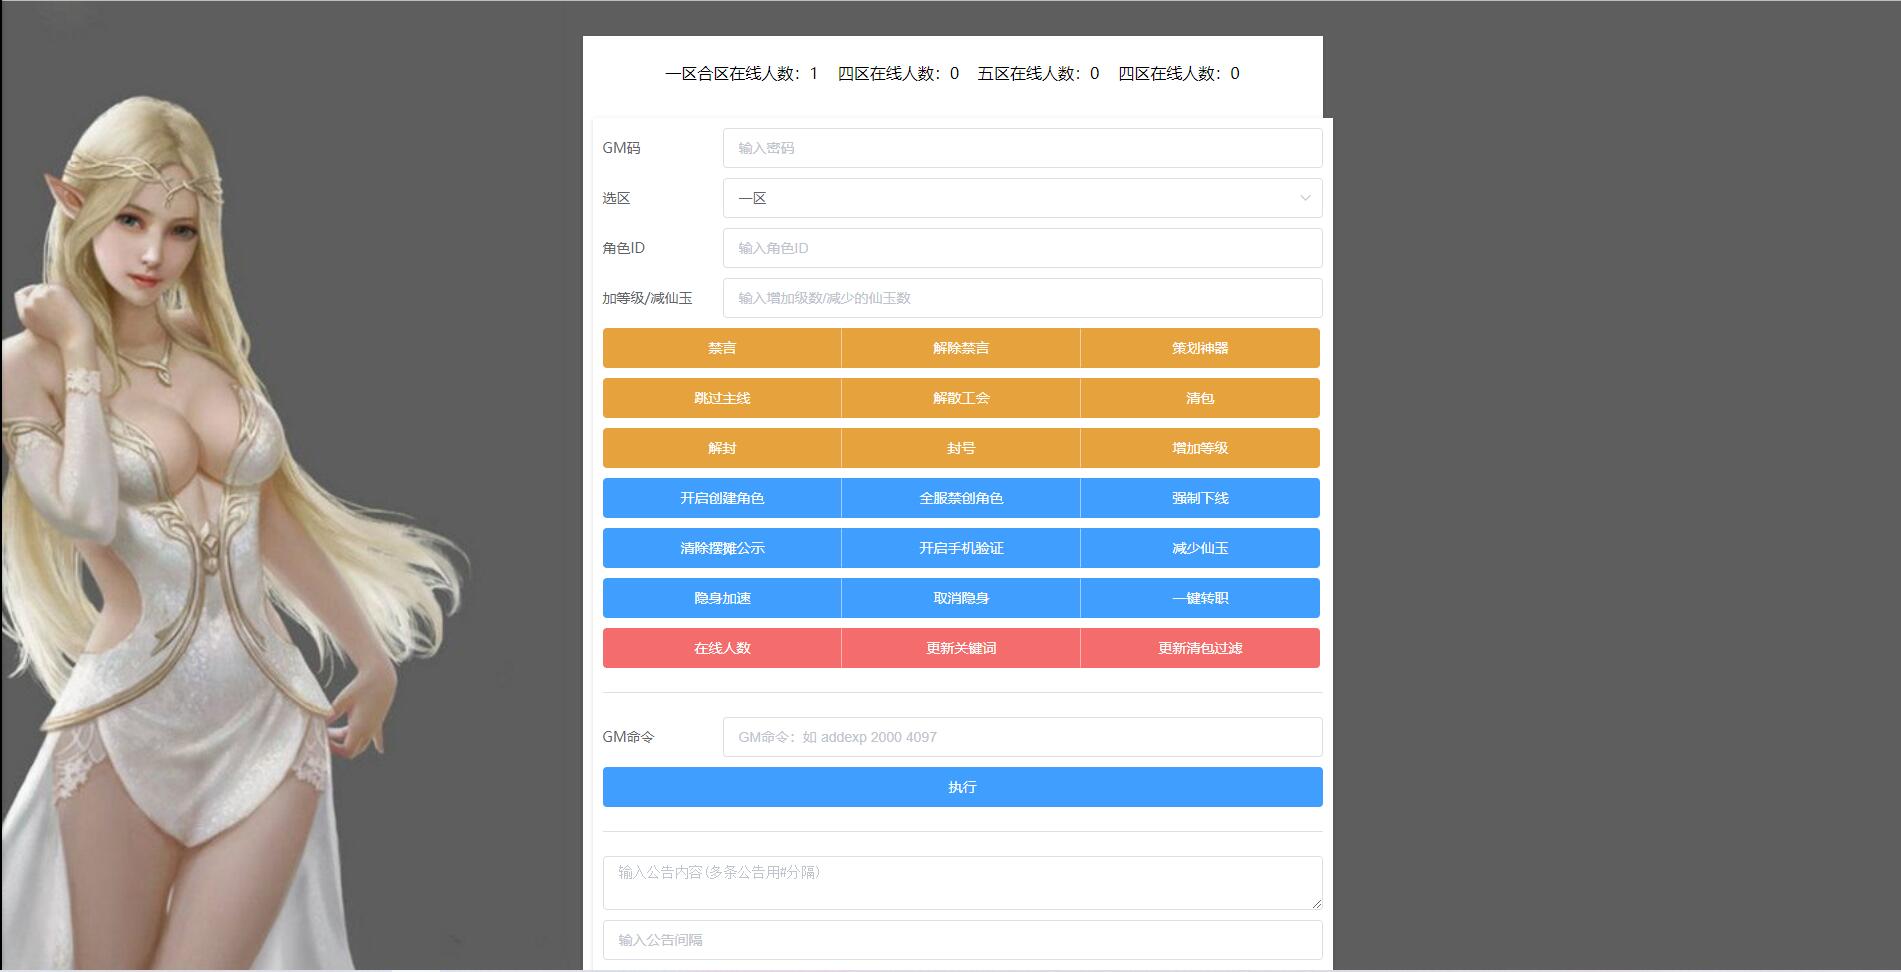1901x972 pixels.
Task: Click 增加等级 to add levels
Action: tap(1199, 448)
